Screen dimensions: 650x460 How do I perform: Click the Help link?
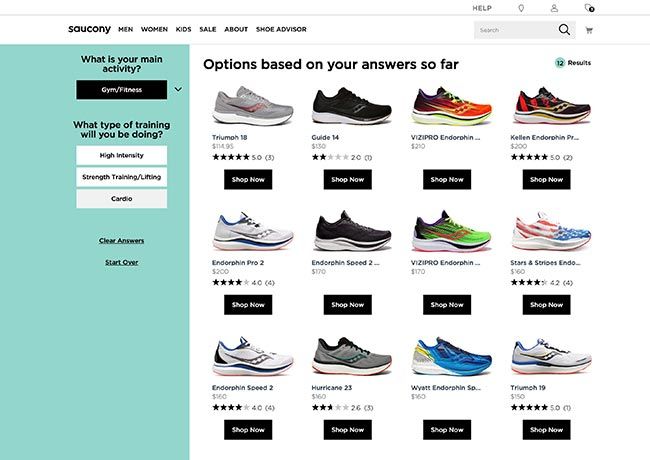tap(482, 8)
